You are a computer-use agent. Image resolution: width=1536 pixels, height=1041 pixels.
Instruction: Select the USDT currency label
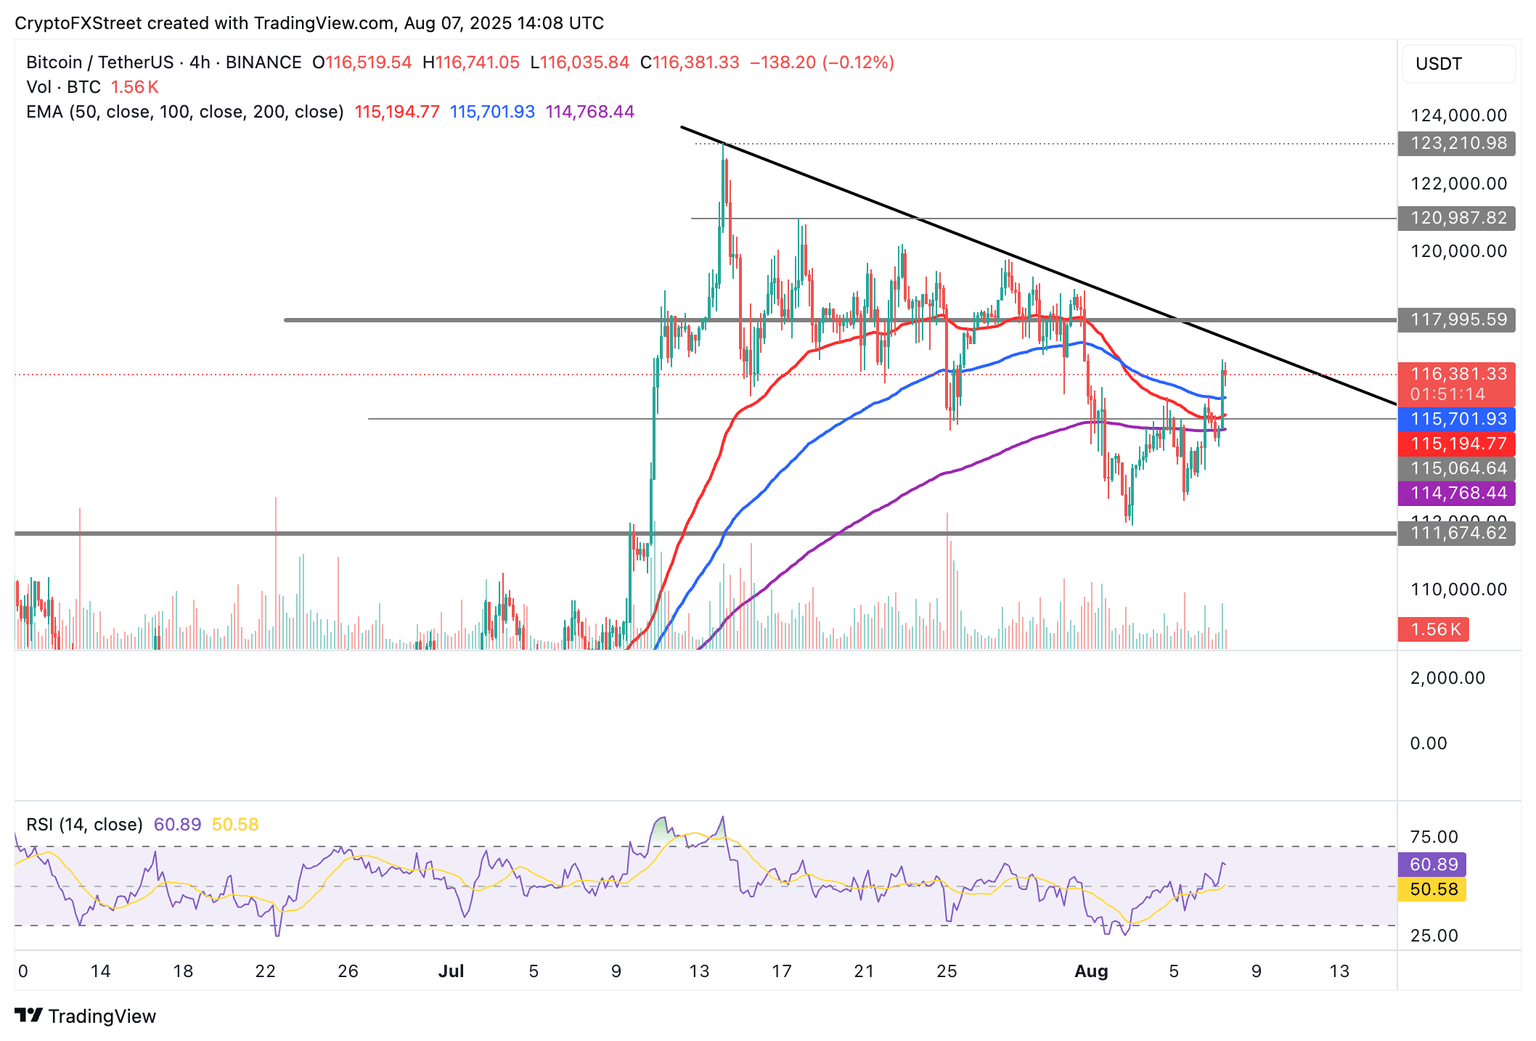(1438, 64)
